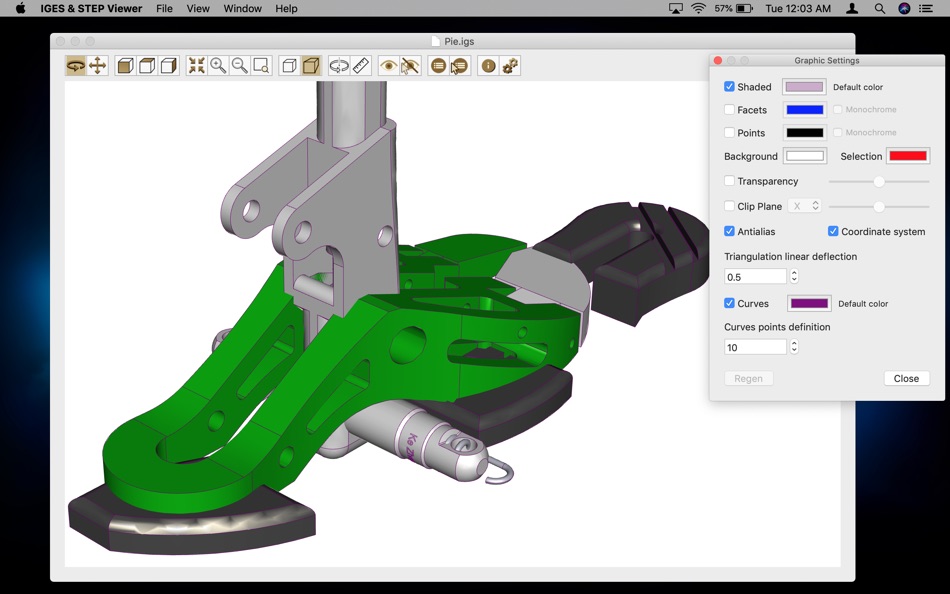Image resolution: width=950 pixels, height=594 pixels.
Task: Click the Clip Plane slider
Action: 879,207
